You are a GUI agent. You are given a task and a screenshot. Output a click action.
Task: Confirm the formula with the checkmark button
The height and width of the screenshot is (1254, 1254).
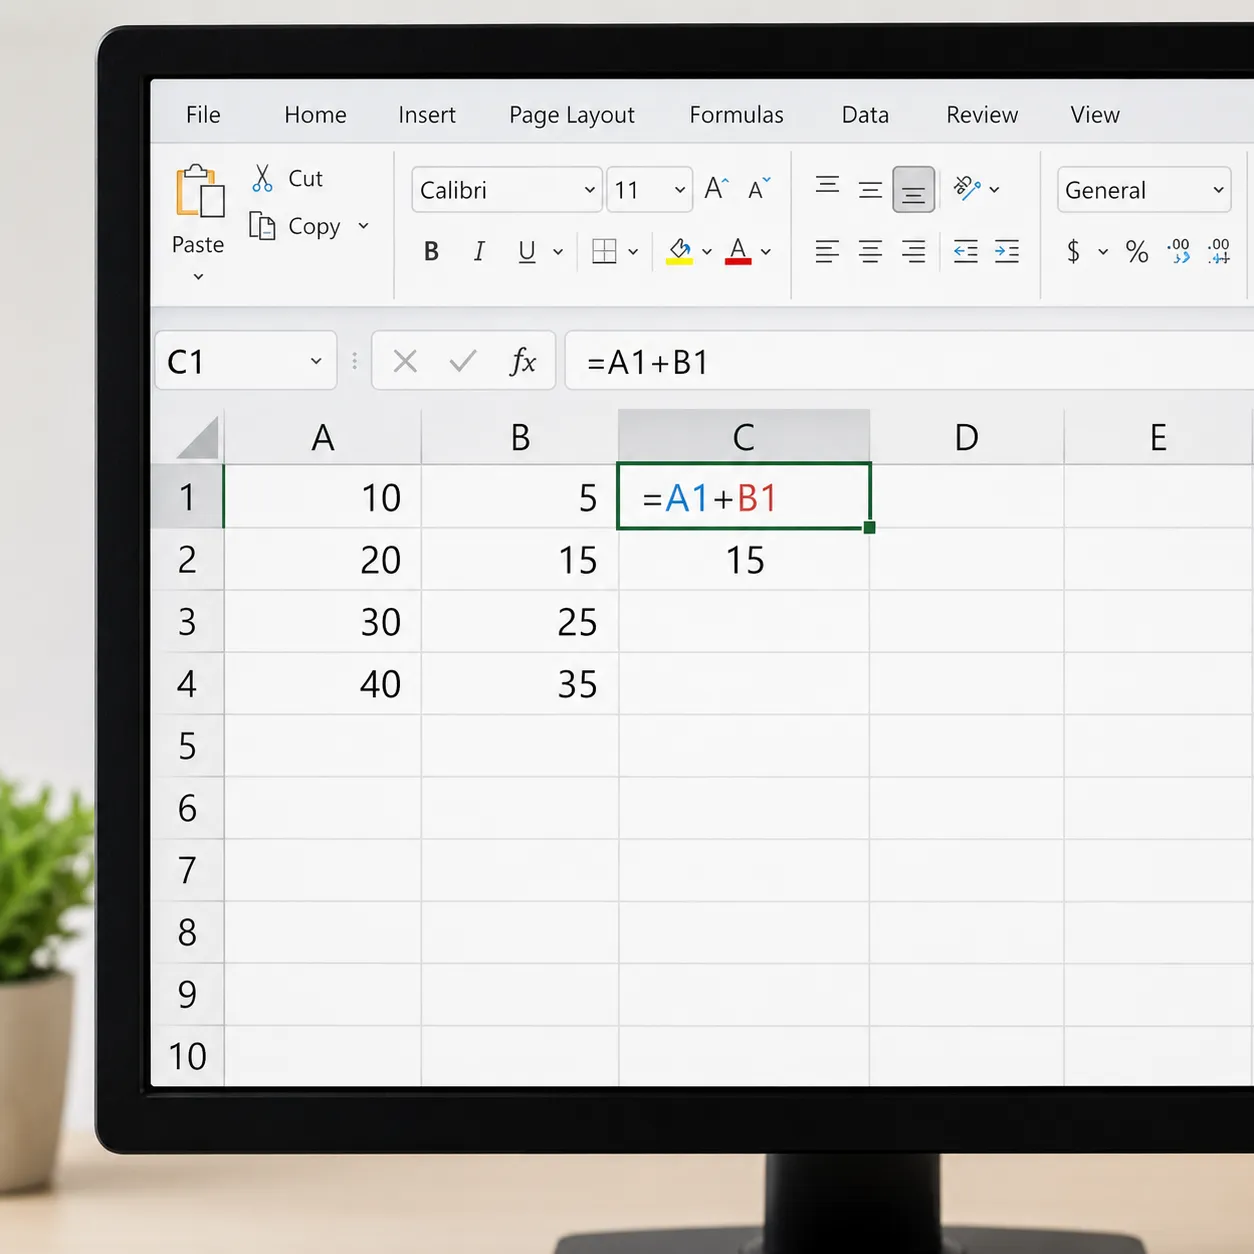click(x=463, y=361)
